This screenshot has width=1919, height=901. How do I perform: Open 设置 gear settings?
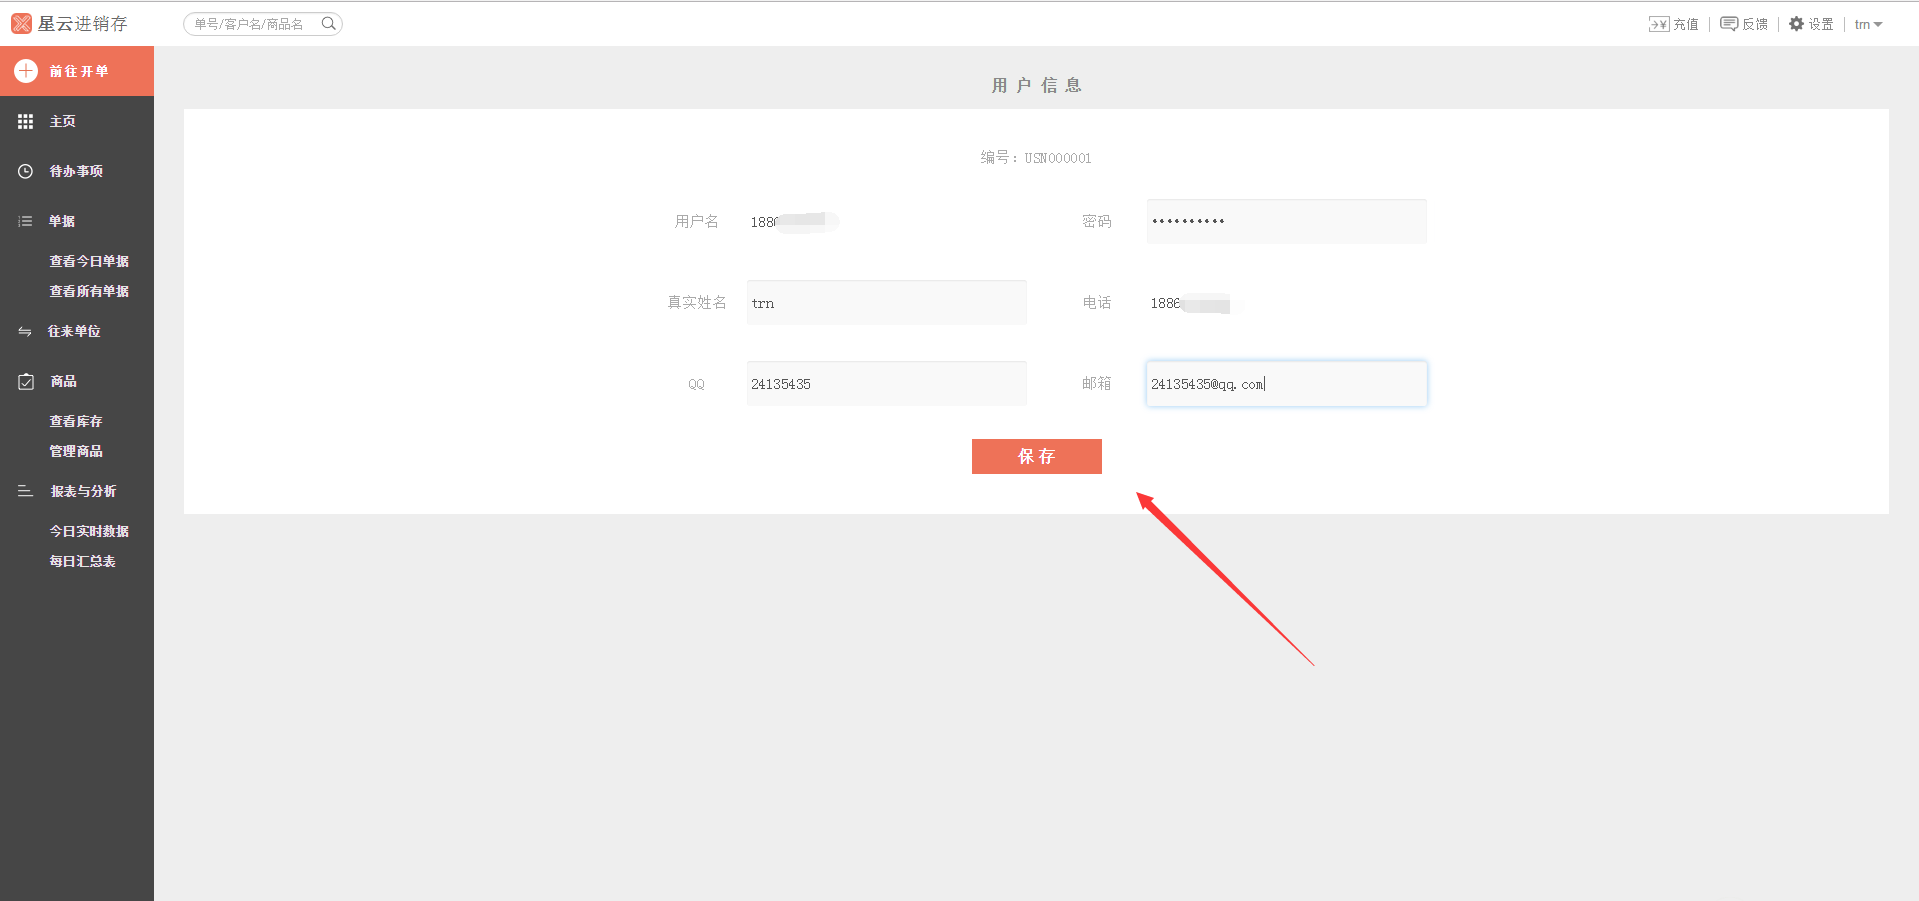coord(1811,24)
